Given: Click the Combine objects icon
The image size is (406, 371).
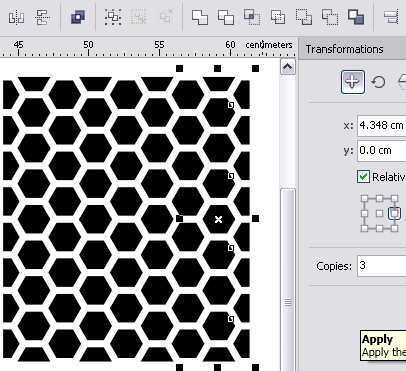Looking at the screenshot, I should pos(78,17).
